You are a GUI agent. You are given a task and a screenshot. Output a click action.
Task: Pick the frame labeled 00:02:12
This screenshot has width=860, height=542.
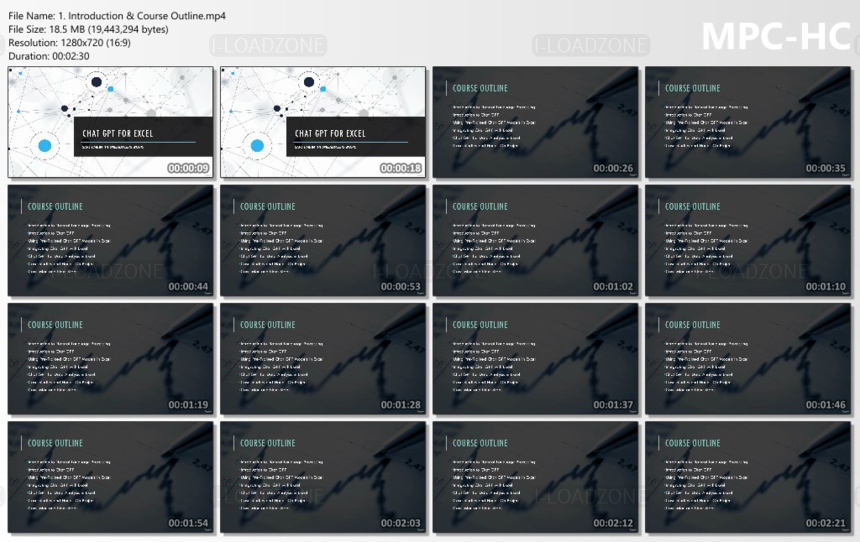535,477
